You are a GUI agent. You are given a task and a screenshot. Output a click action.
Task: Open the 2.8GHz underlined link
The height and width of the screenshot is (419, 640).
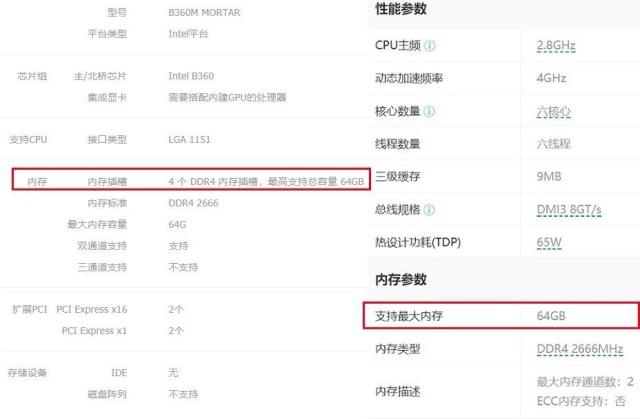[x=556, y=45]
